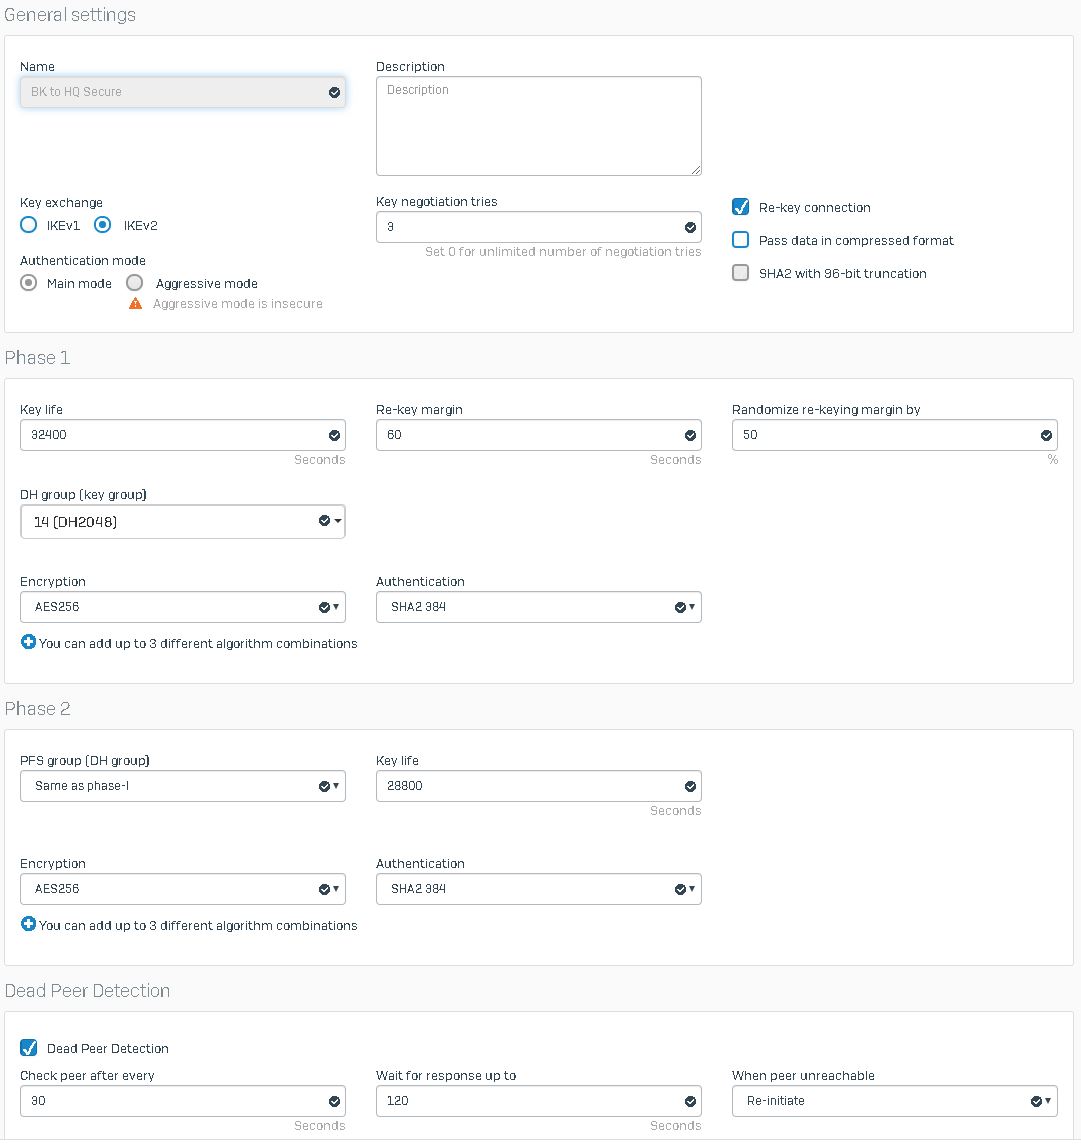Viewport: 1081px width, 1148px height.
Task: Click the orange warning icon near Aggressive mode
Action: tap(135, 303)
